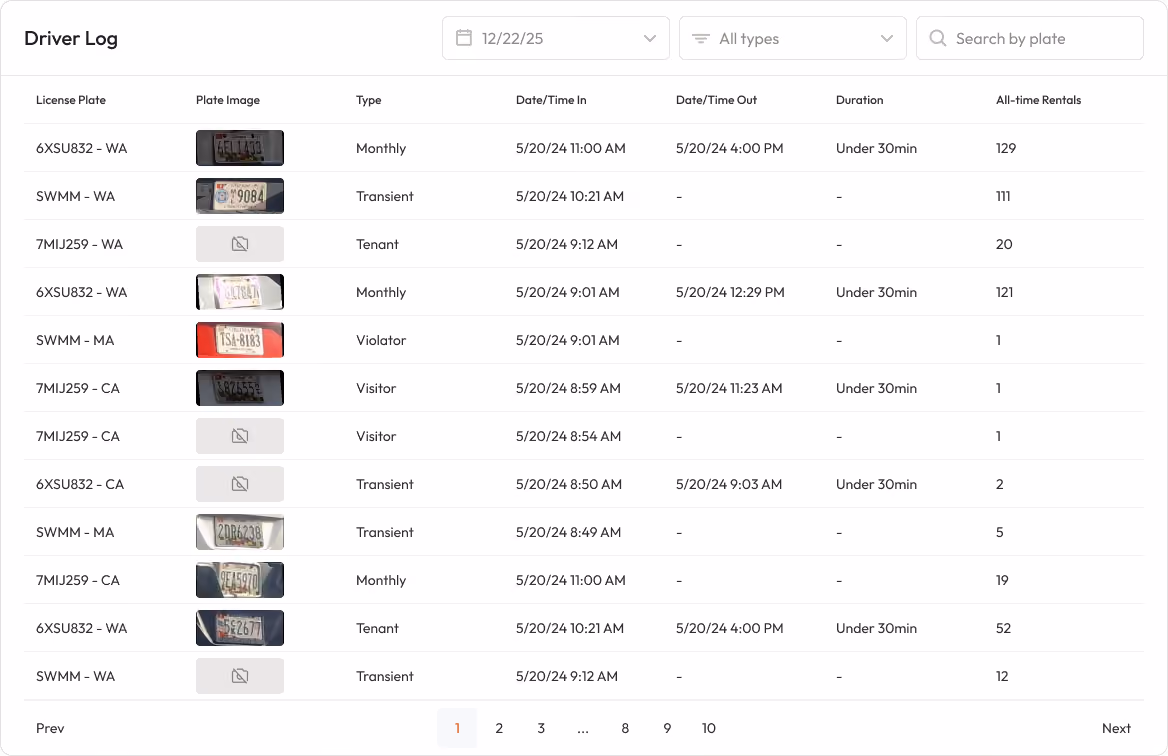Select page 1 in pagination
The image size is (1168, 756).
457,728
